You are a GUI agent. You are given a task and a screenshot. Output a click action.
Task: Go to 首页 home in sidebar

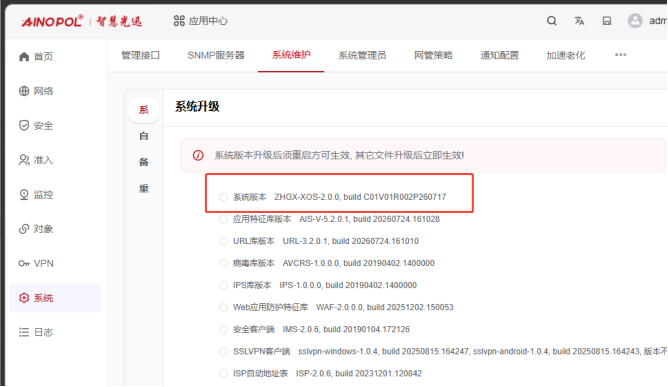pos(36,57)
